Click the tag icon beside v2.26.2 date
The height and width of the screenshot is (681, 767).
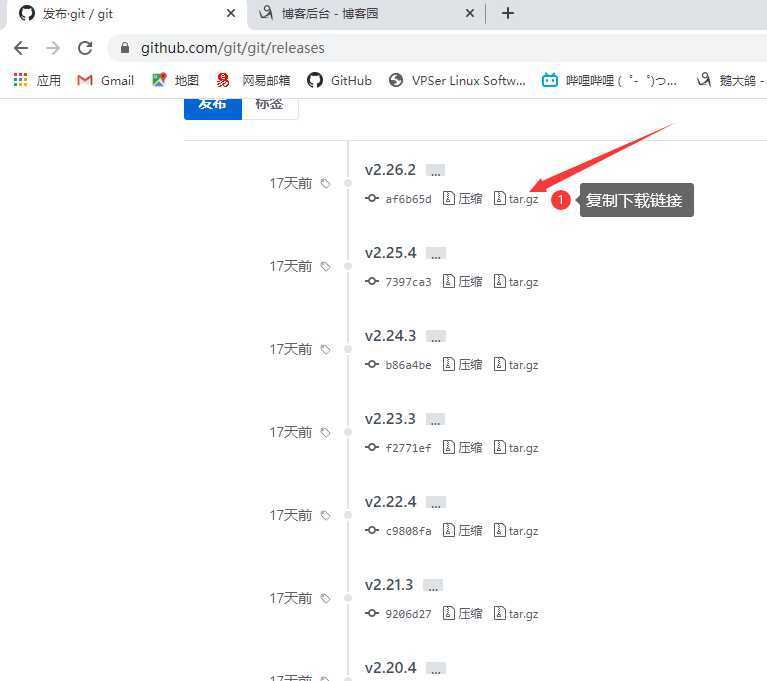tap(325, 183)
